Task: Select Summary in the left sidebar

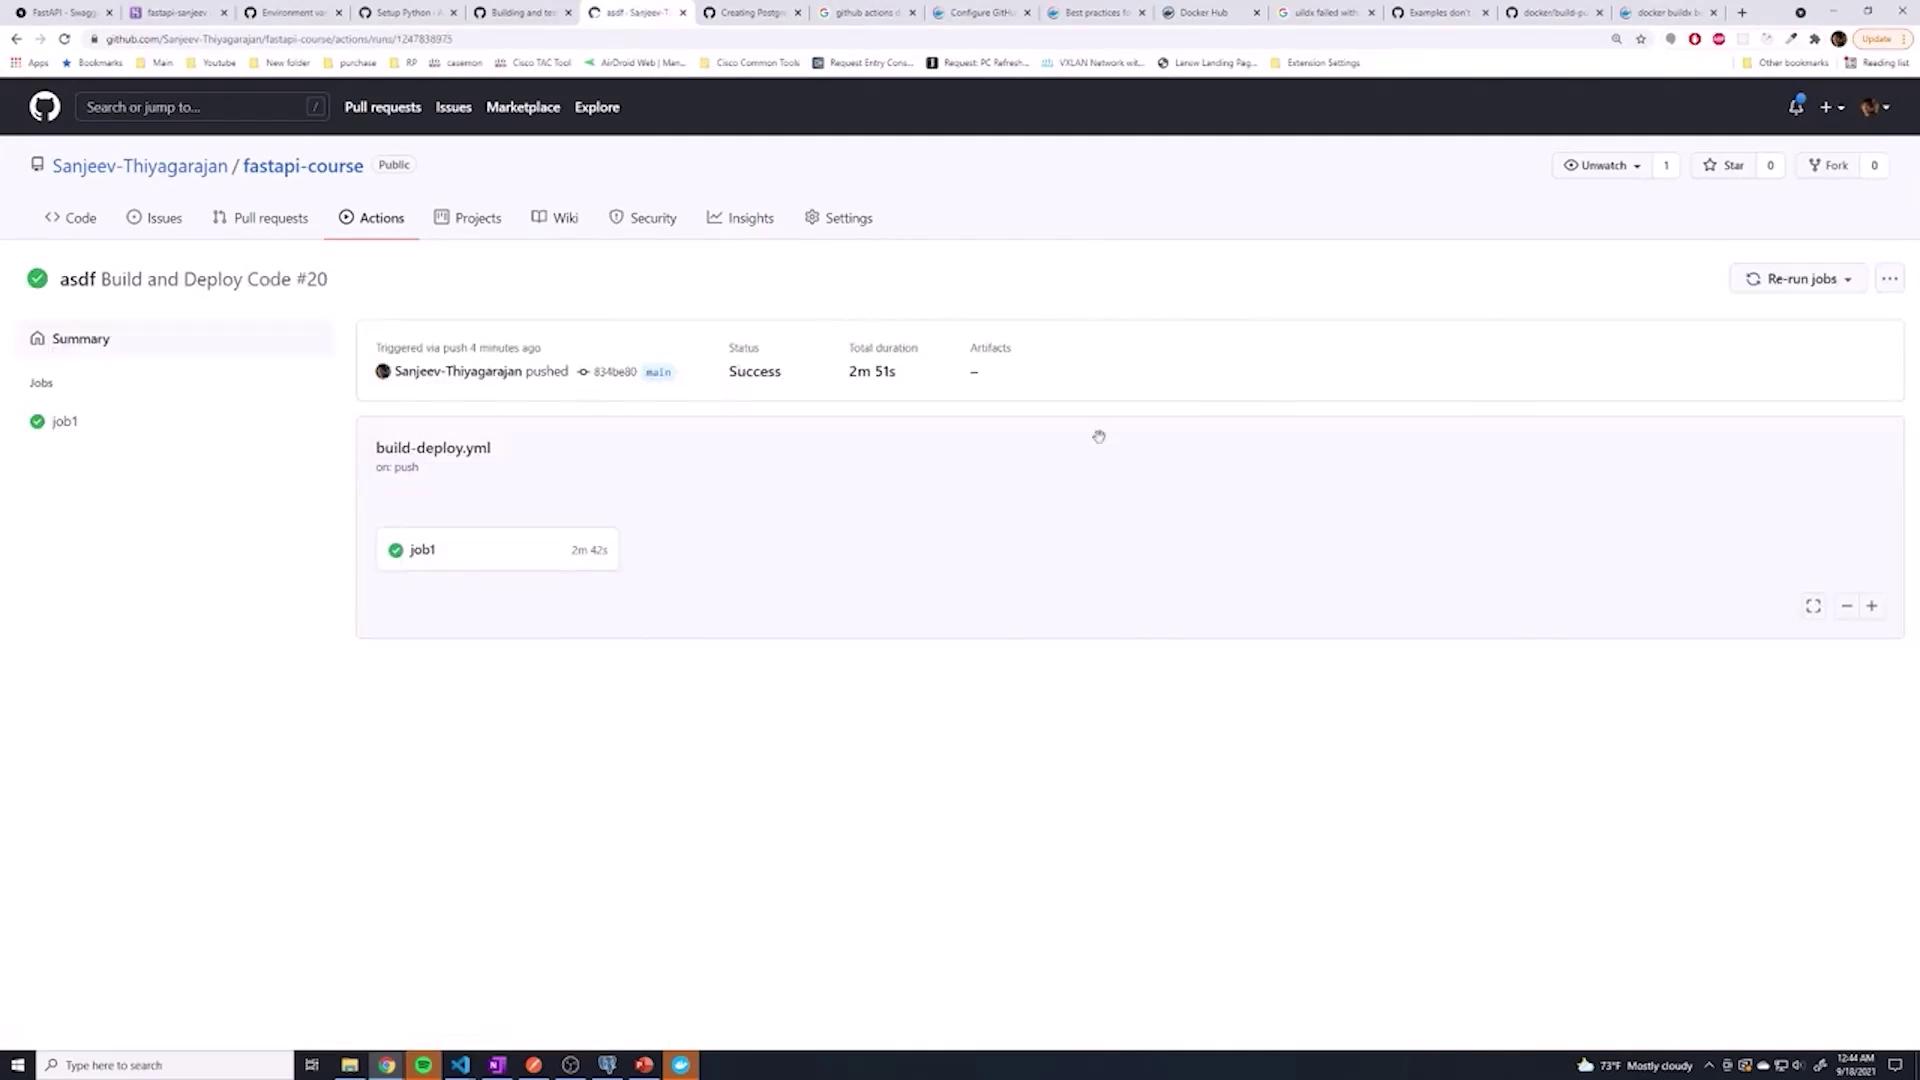Action: [175, 339]
